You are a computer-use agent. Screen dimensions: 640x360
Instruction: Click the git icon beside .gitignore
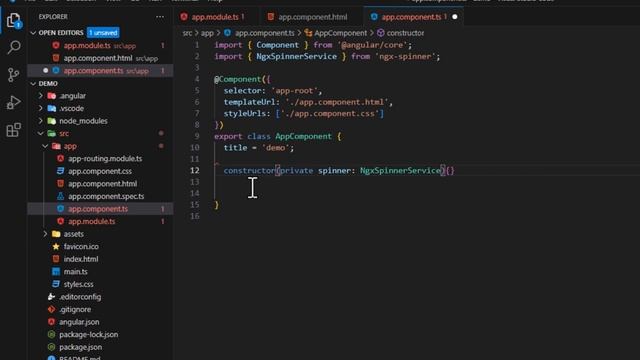[x=51, y=309]
